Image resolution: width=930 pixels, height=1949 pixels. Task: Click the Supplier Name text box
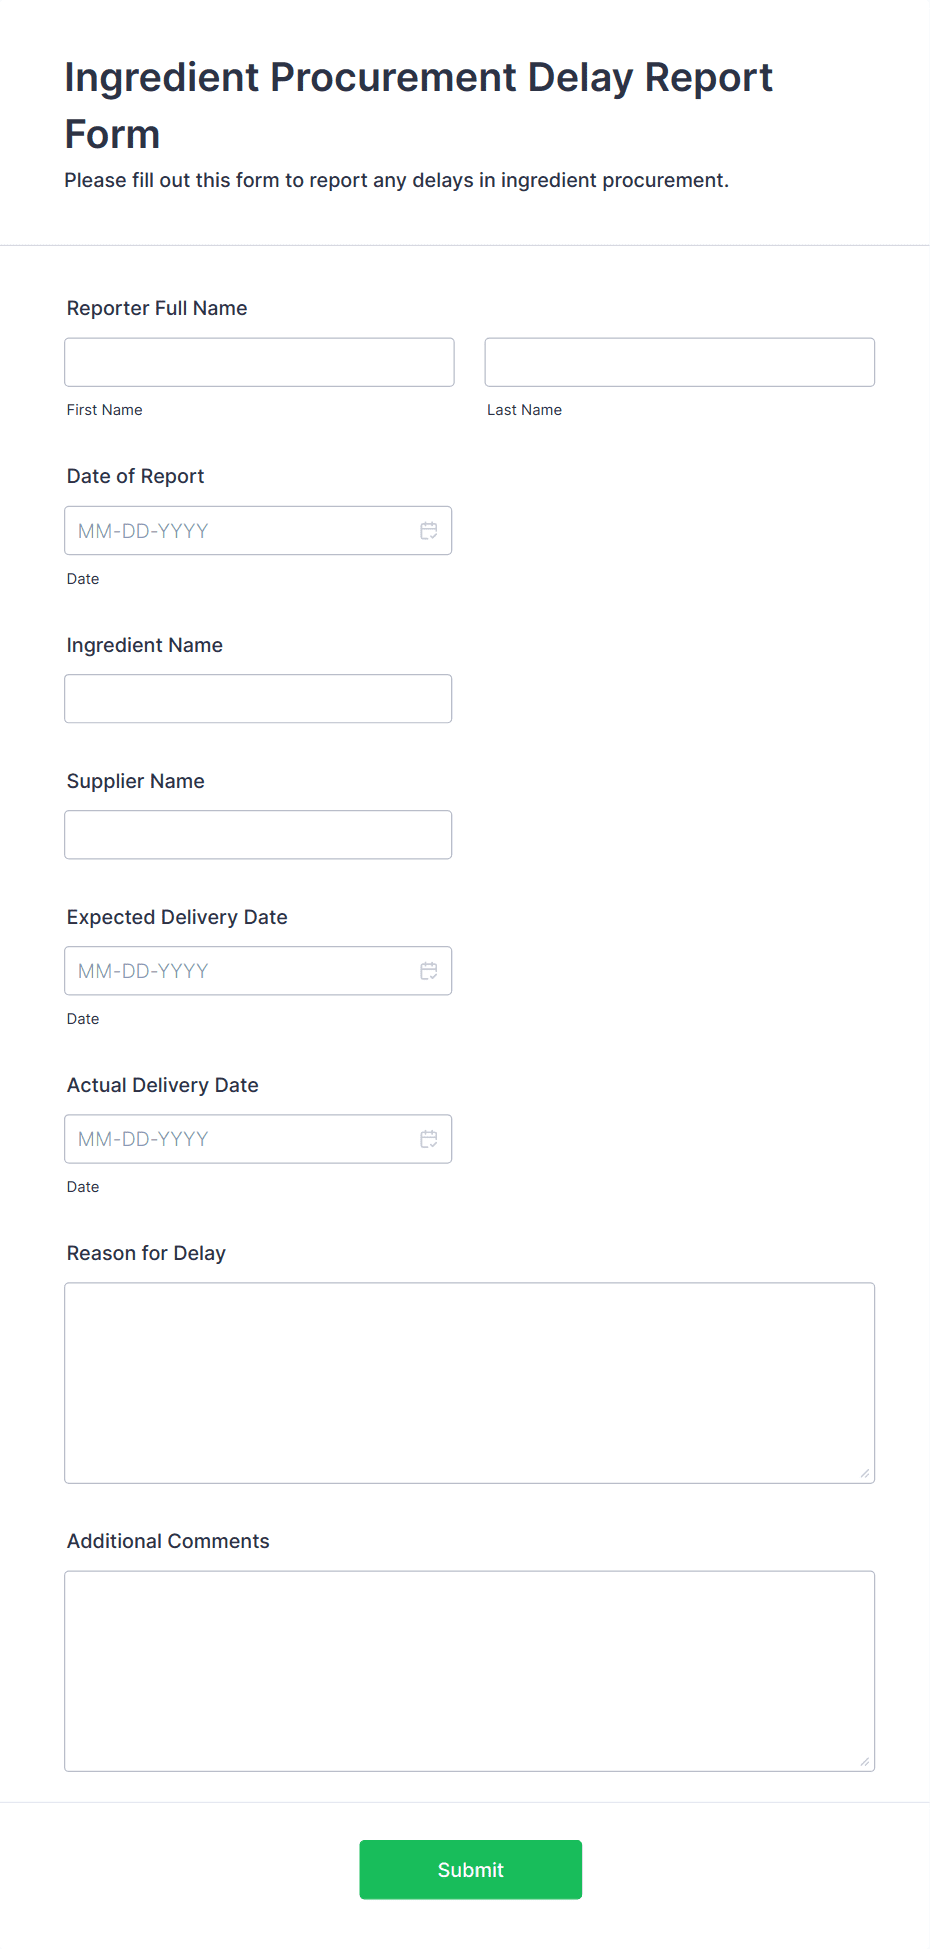click(258, 834)
